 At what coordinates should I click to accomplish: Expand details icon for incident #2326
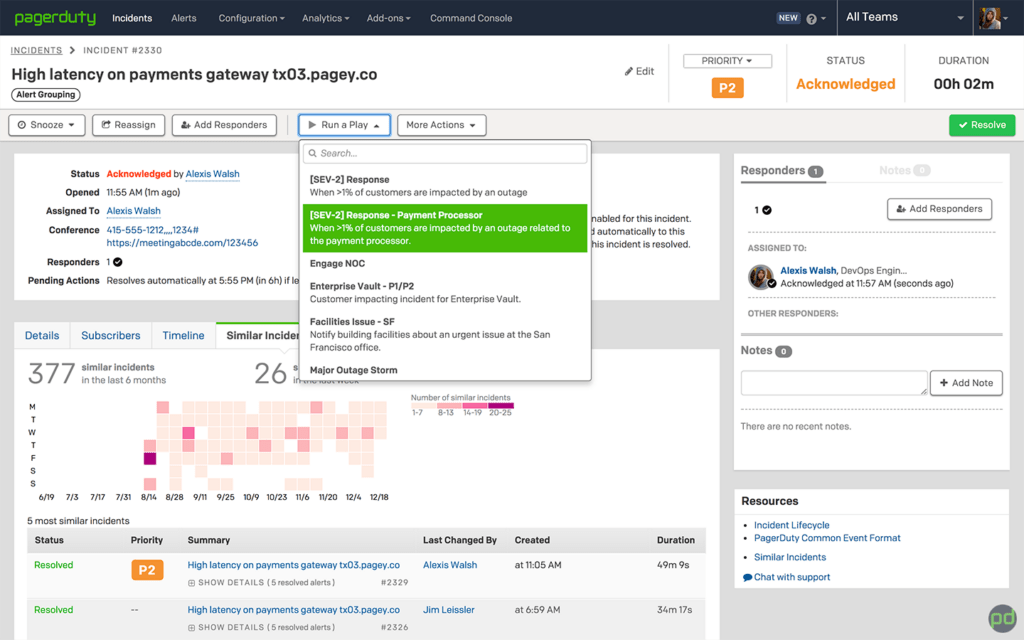[191, 628]
